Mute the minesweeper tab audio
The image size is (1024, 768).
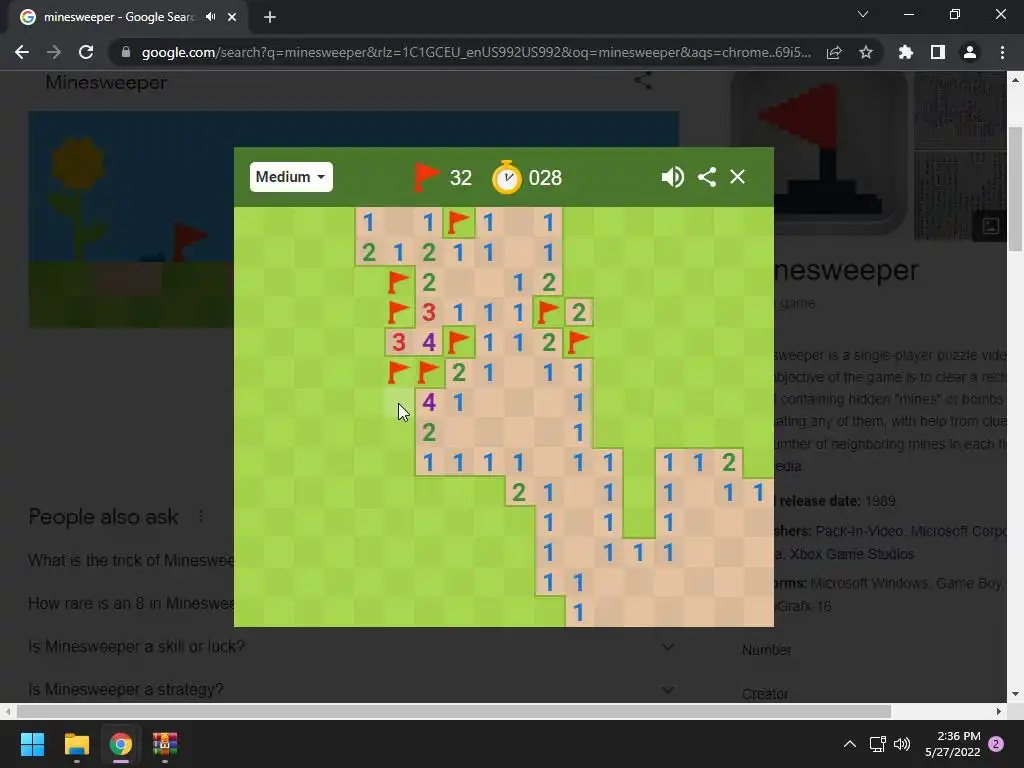210,17
